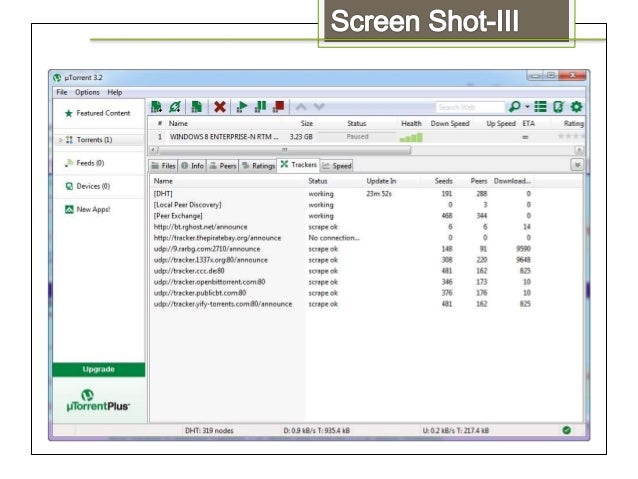Screen dimensions: 638x479
Task: Expand the Torrents tree arrow
Action: tap(60, 140)
